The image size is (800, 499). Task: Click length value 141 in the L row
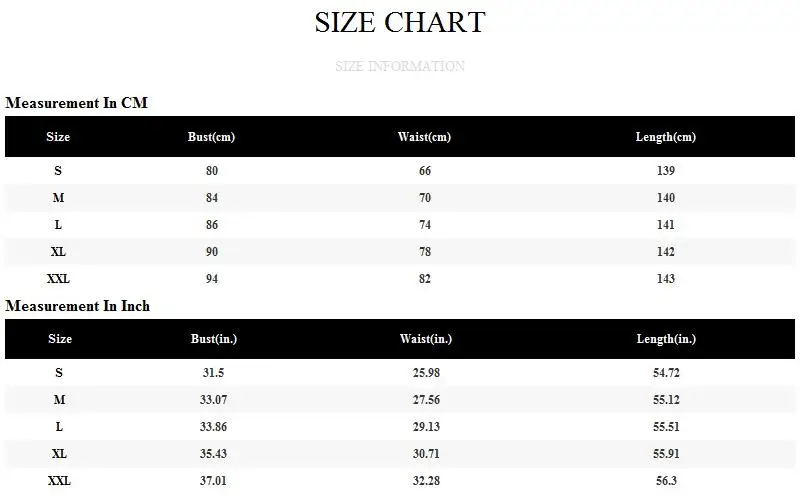666,224
